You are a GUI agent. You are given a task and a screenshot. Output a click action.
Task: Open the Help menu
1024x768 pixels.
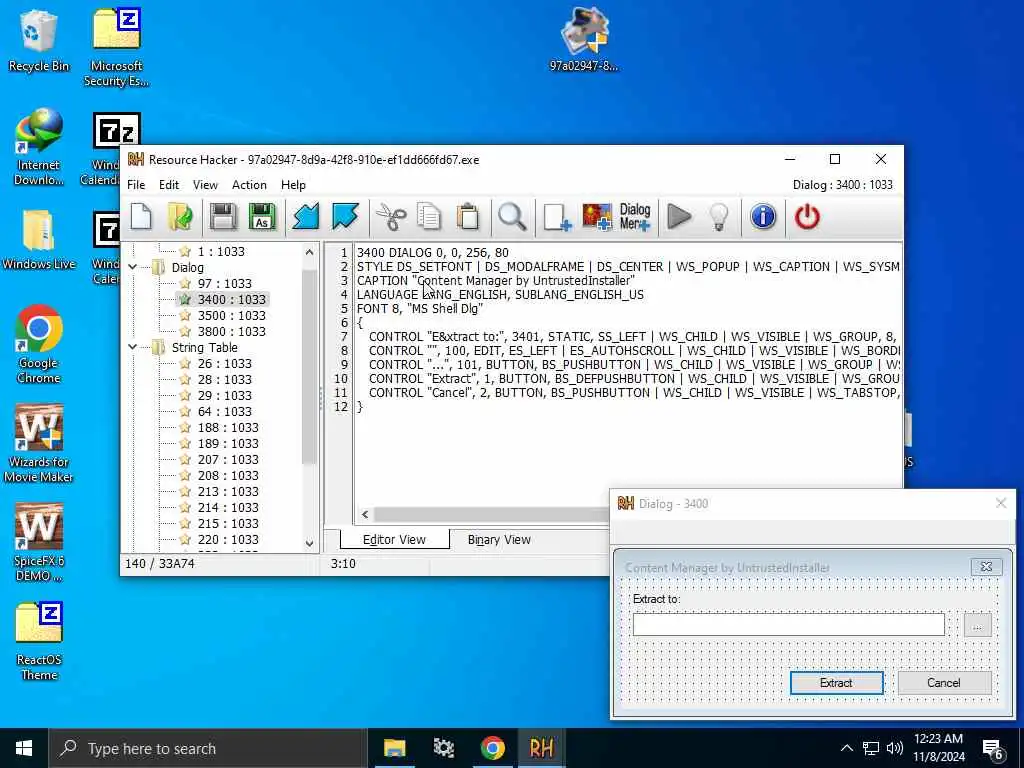tap(293, 185)
